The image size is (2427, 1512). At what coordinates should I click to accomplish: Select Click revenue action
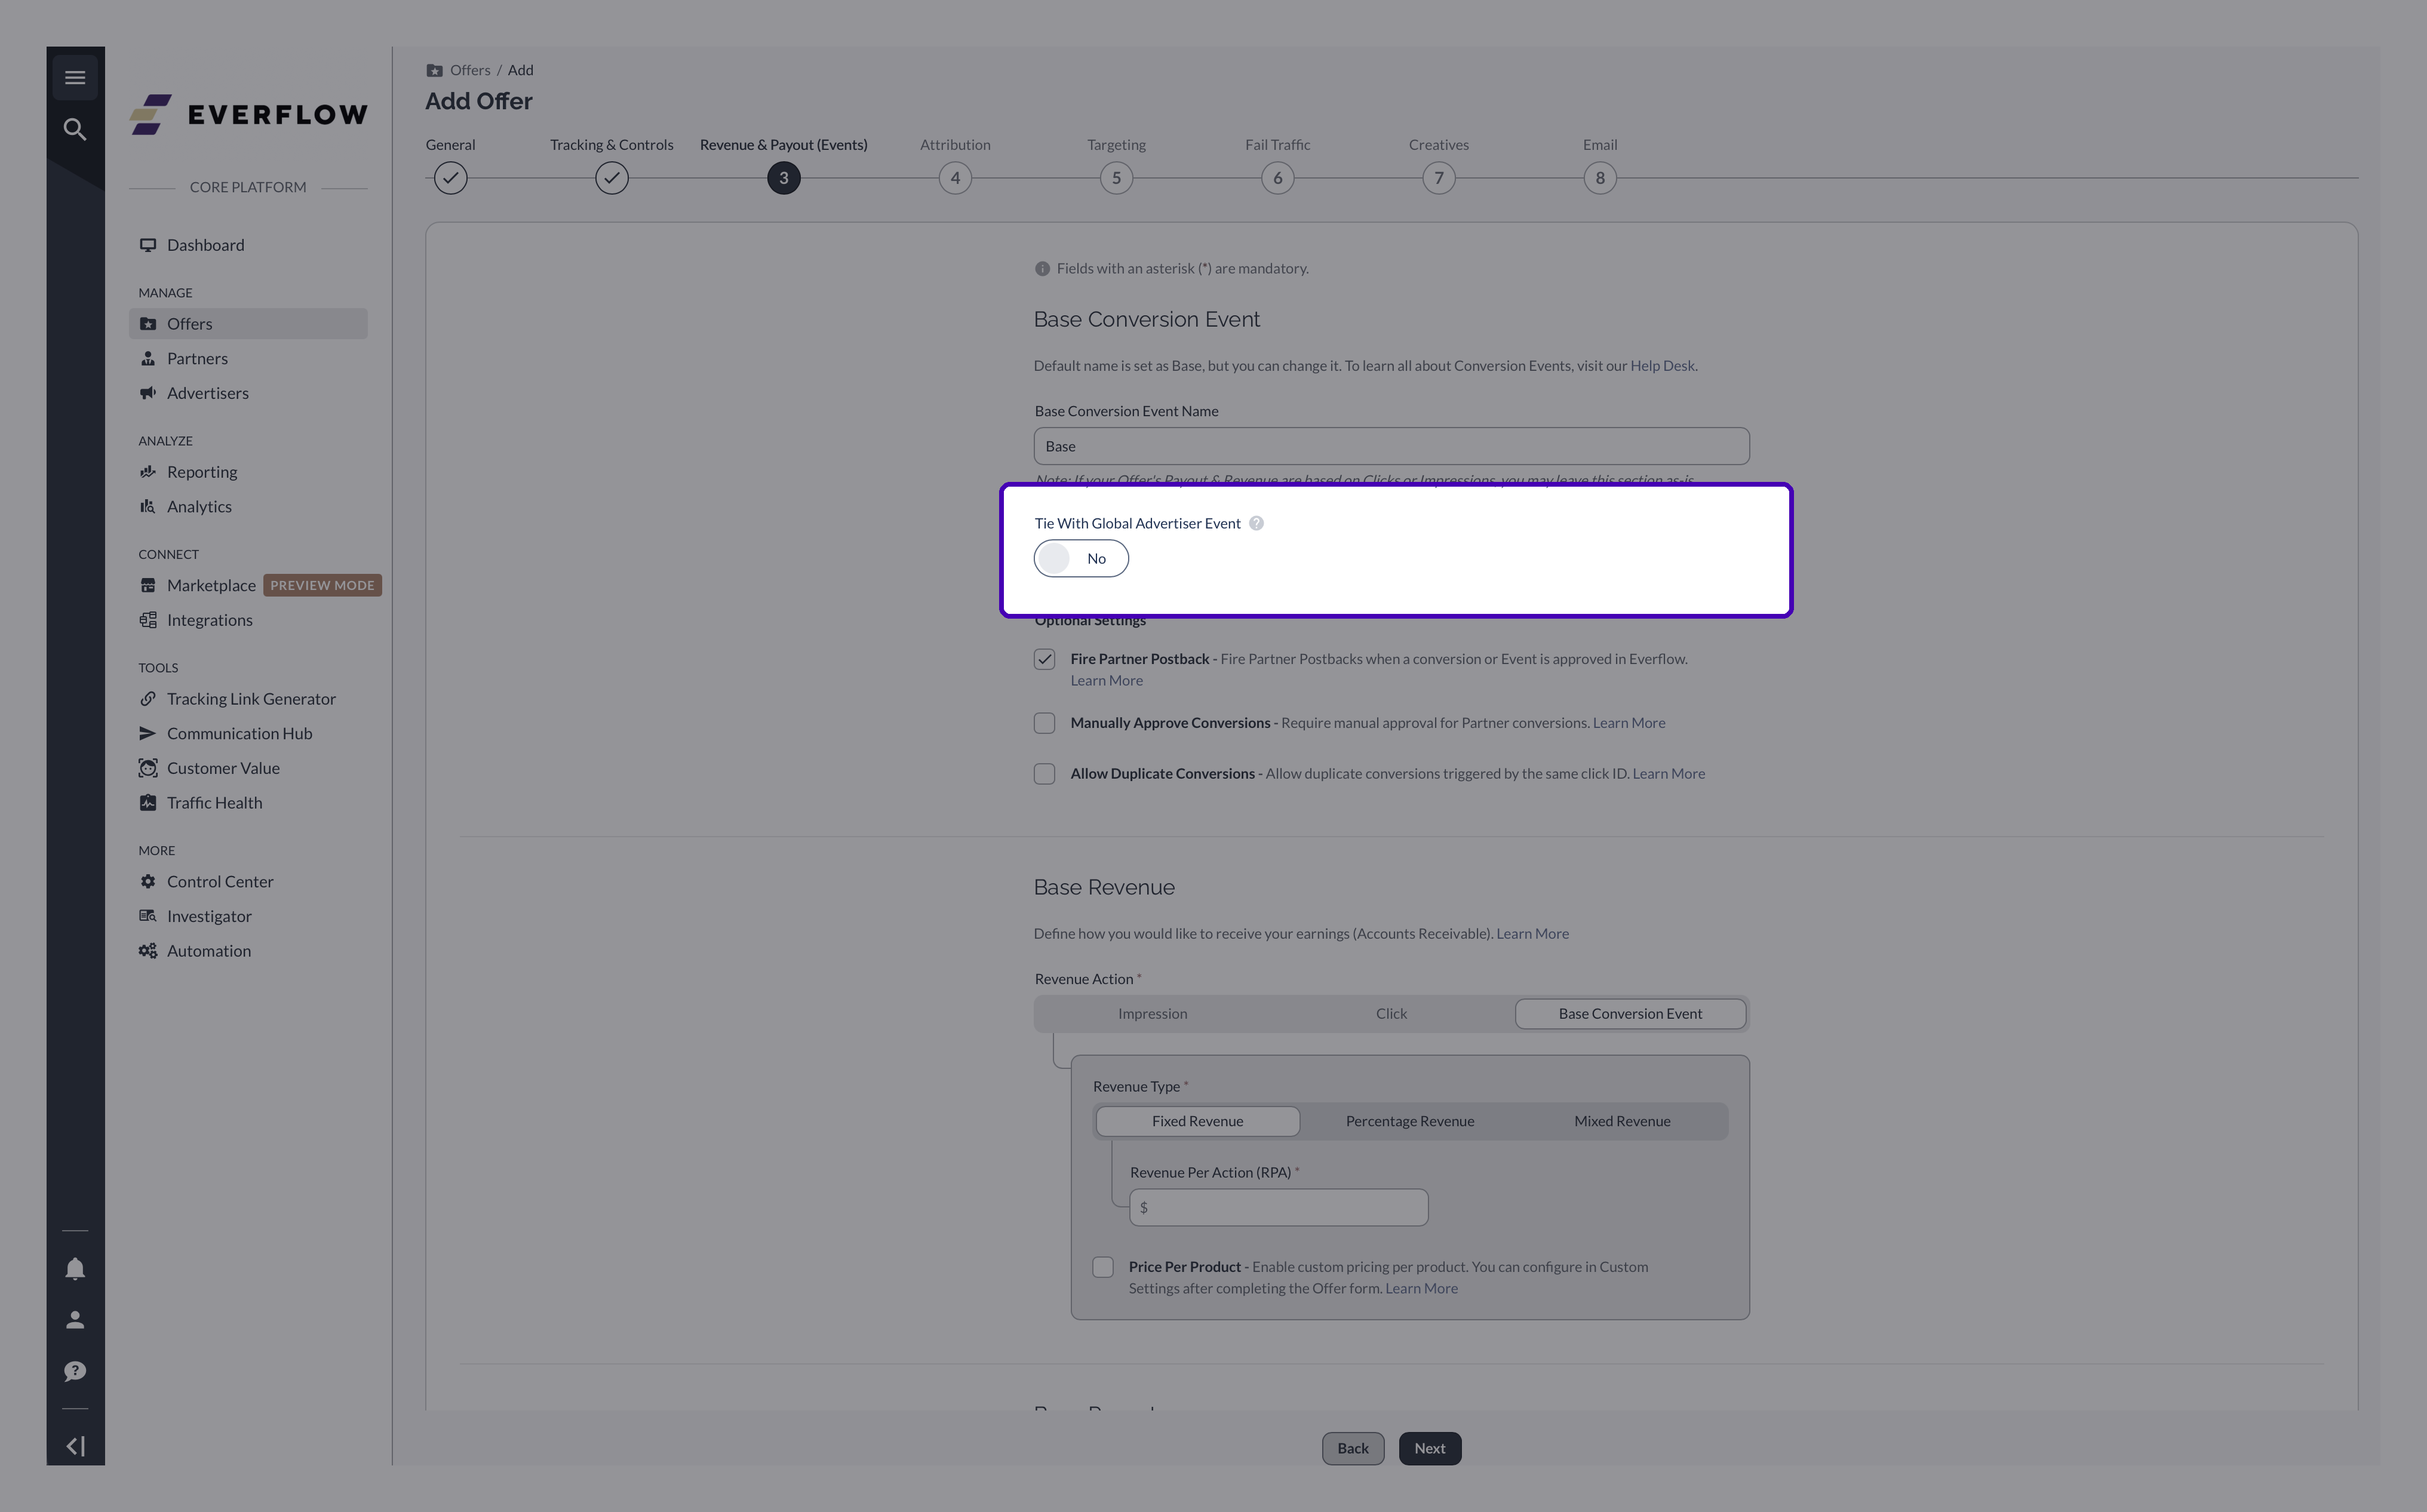[x=1391, y=1013]
